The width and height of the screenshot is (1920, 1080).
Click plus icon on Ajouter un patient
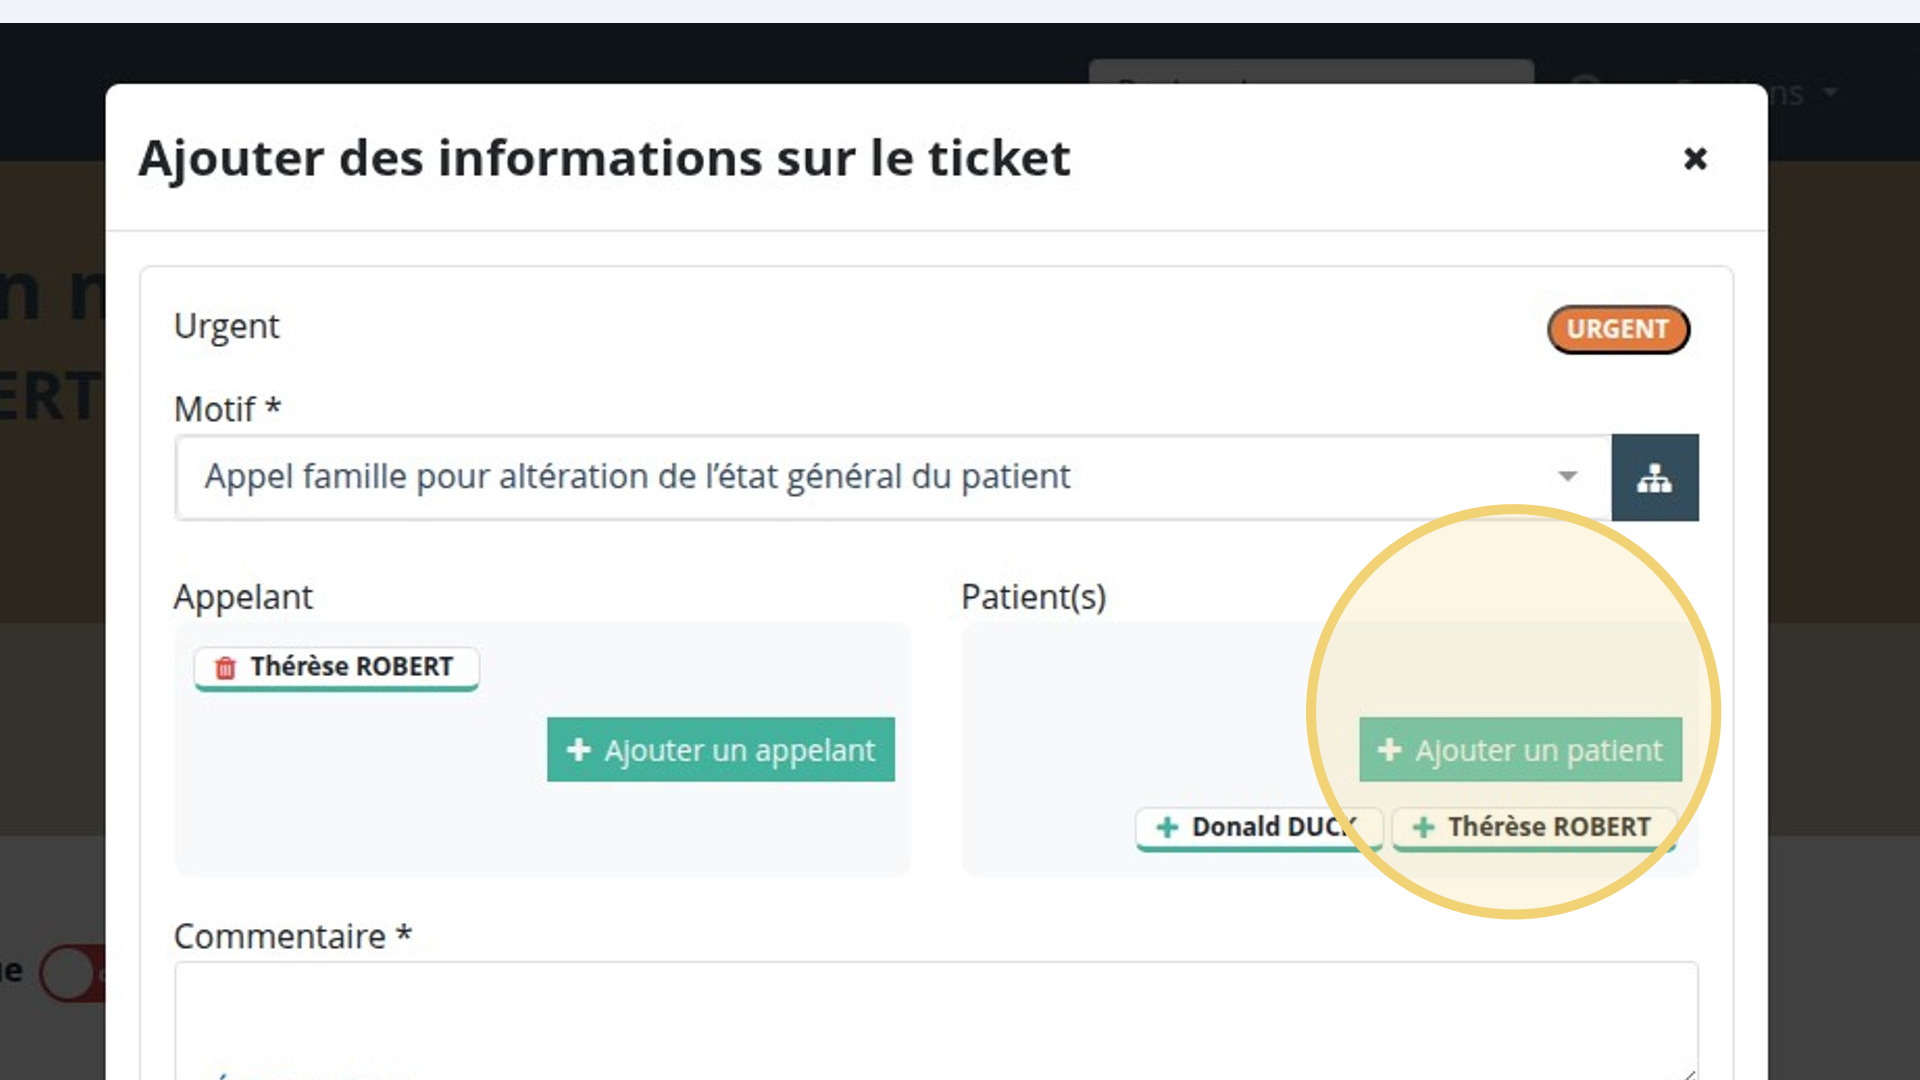[x=1389, y=749]
